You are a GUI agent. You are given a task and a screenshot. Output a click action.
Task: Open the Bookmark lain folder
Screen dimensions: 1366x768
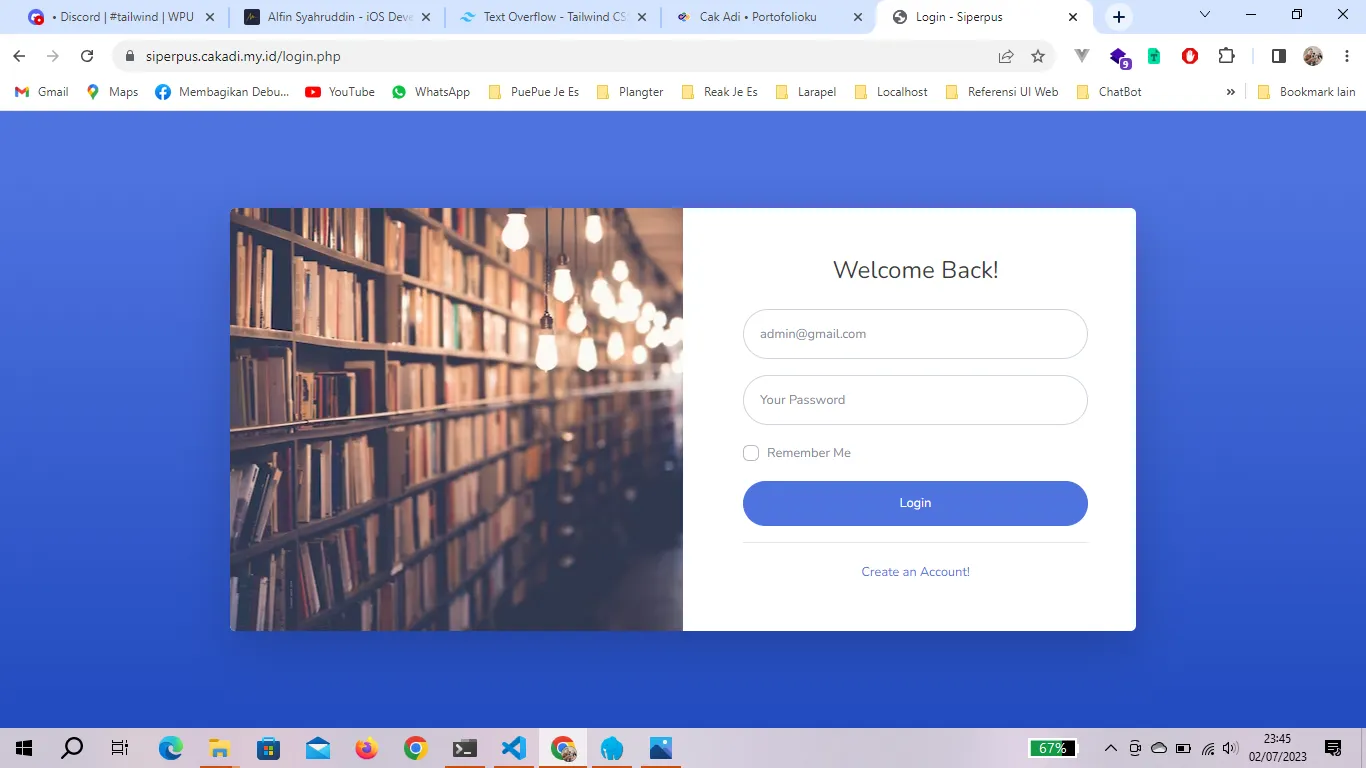pos(1306,92)
